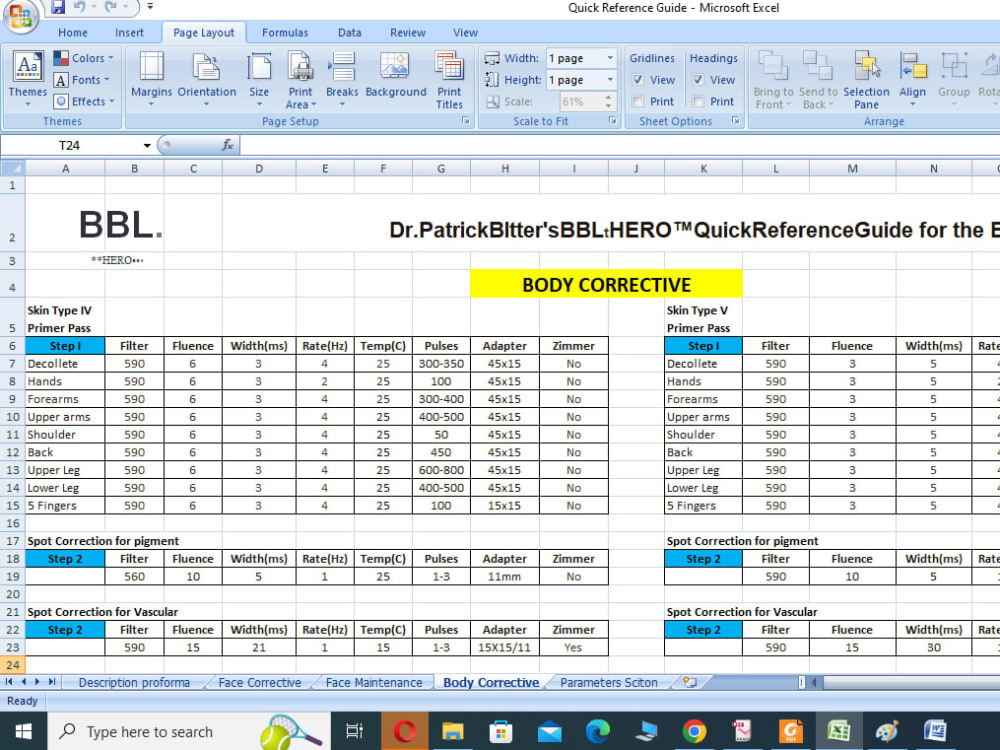Image resolution: width=1000 pixels, height=750 pixels.
Task: Open the Align objects menu
Action: click(913, 79)
